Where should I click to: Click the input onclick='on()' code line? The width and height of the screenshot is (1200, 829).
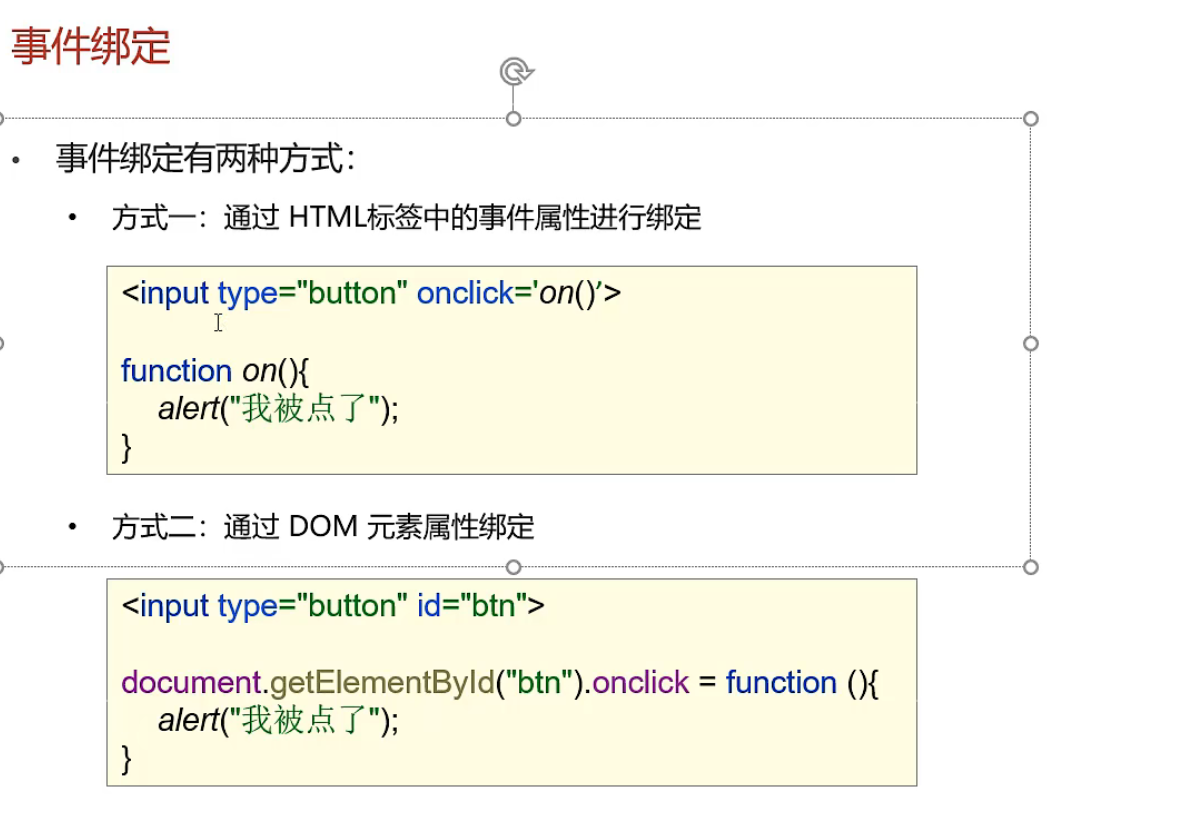click(371, 293)
